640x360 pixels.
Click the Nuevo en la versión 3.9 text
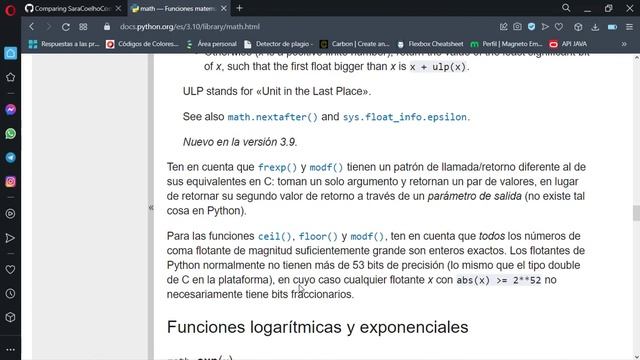(x=240, y=142)
